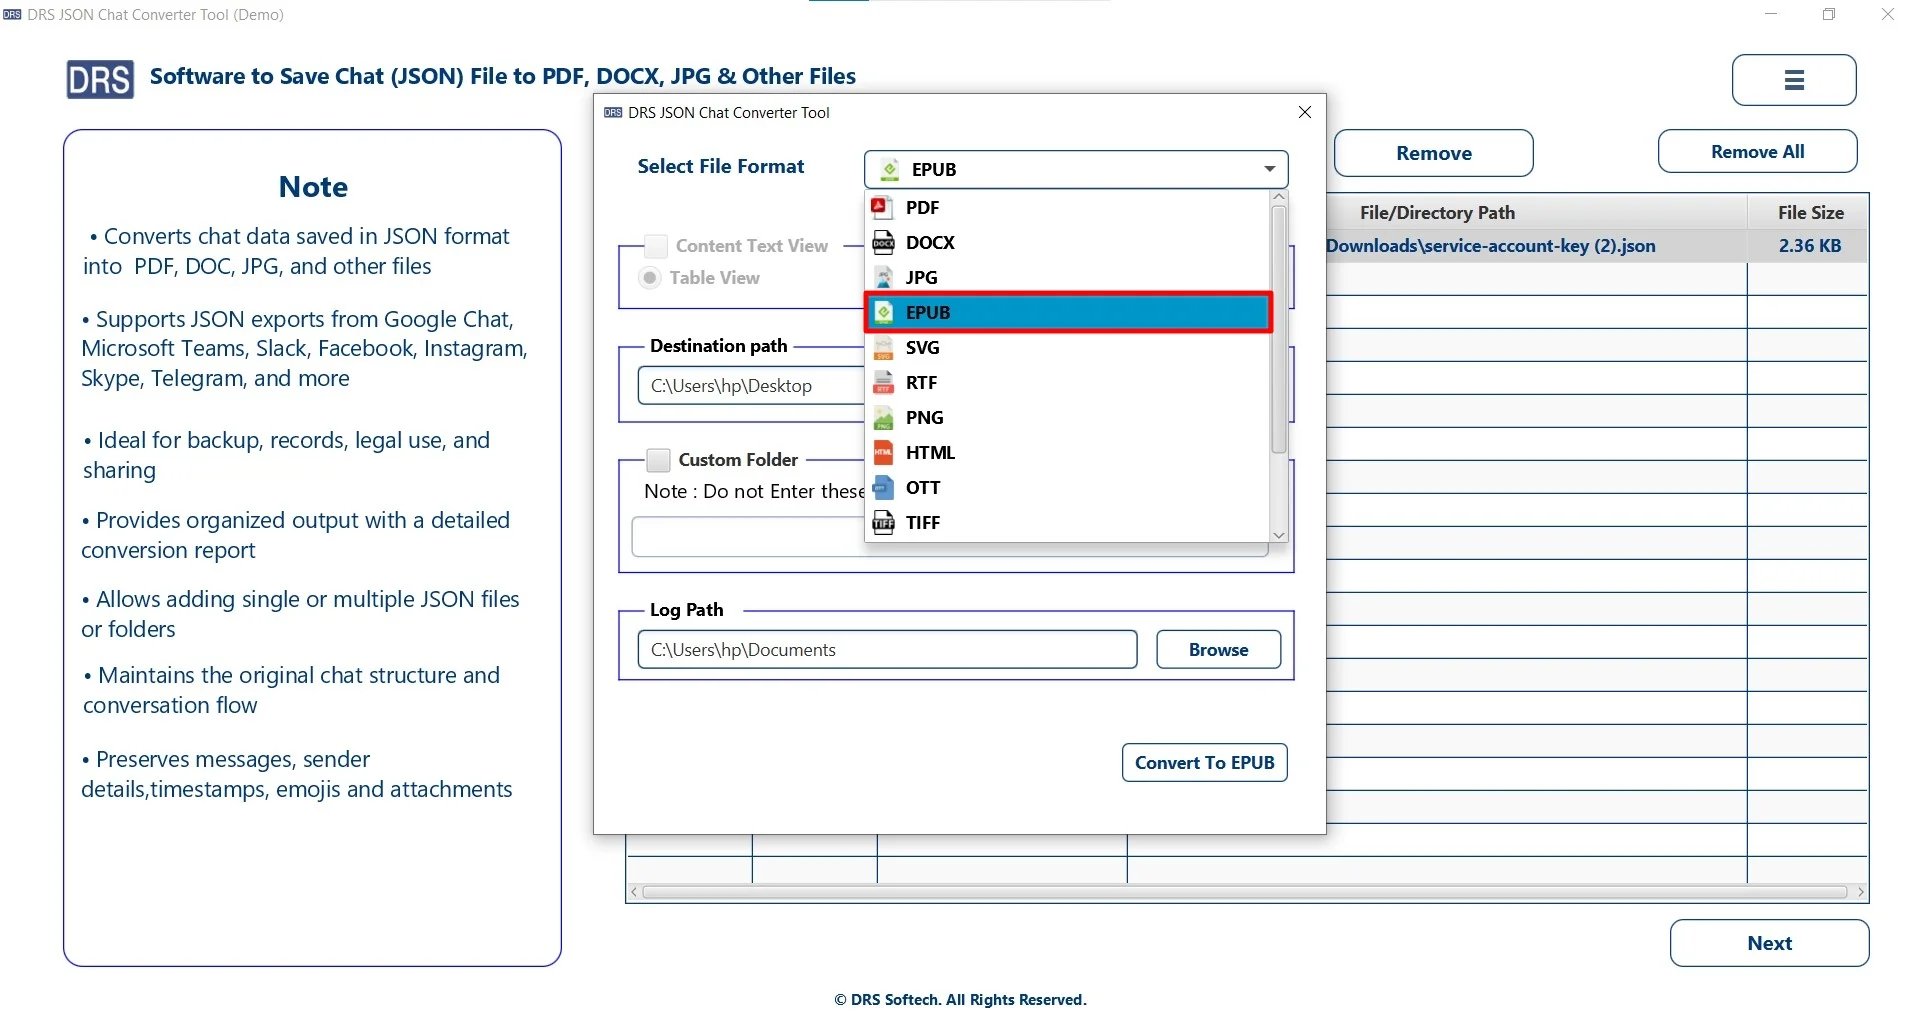Select the DOCX format icon
Image resolution: width=1920 pixels, height=1013 pixels.
884,242
